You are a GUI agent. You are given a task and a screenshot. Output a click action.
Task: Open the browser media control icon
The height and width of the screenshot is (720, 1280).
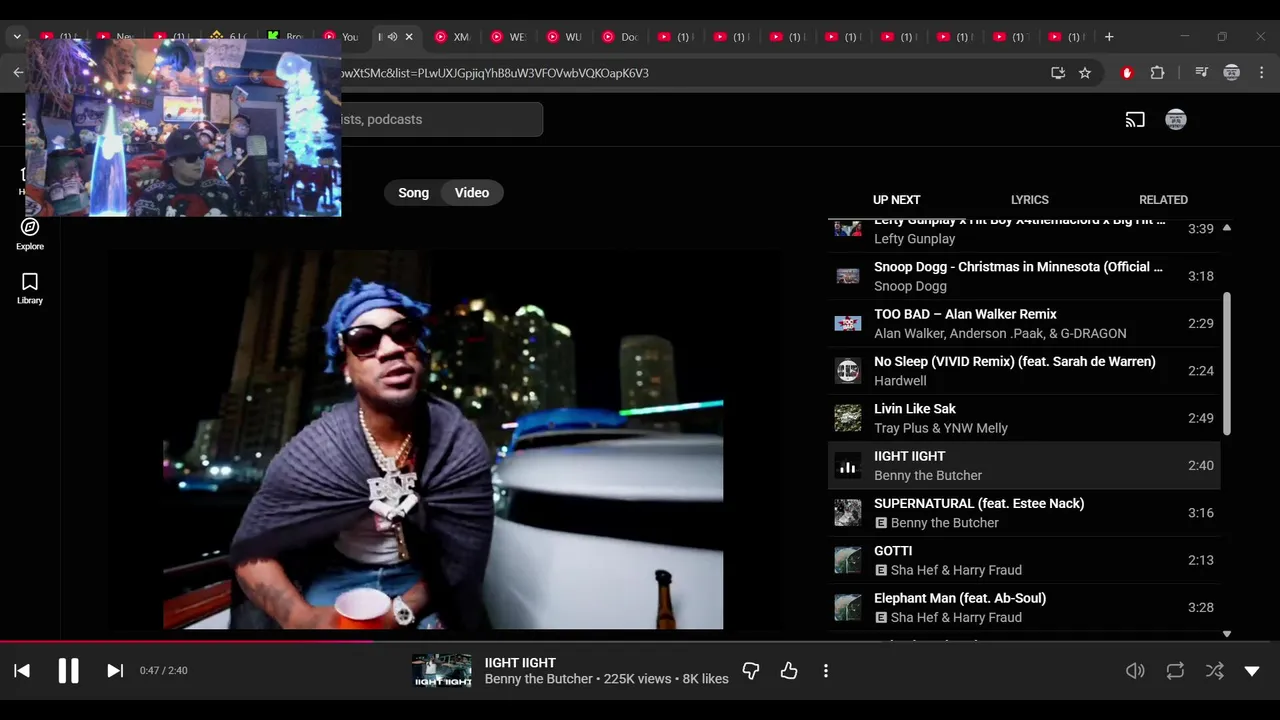(1202, 73)
